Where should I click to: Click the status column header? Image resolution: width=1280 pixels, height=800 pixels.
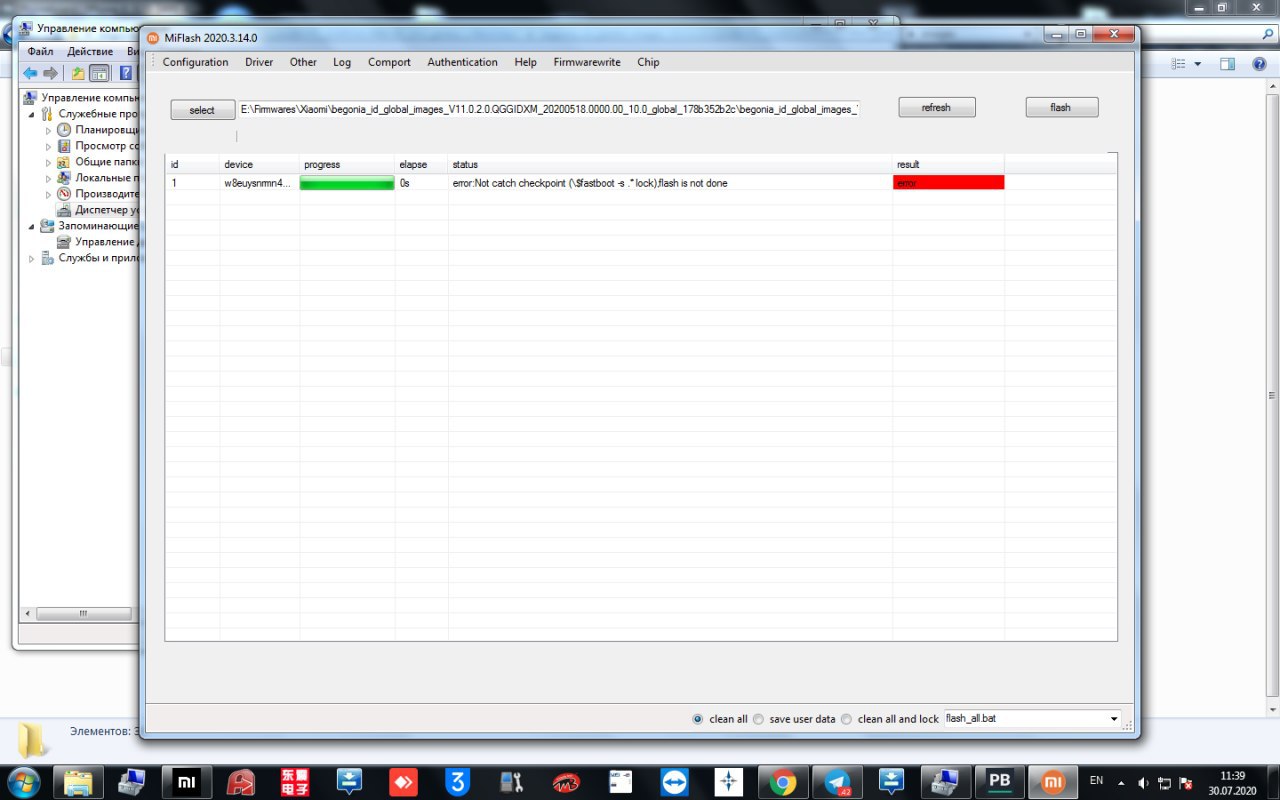(670, 164)
